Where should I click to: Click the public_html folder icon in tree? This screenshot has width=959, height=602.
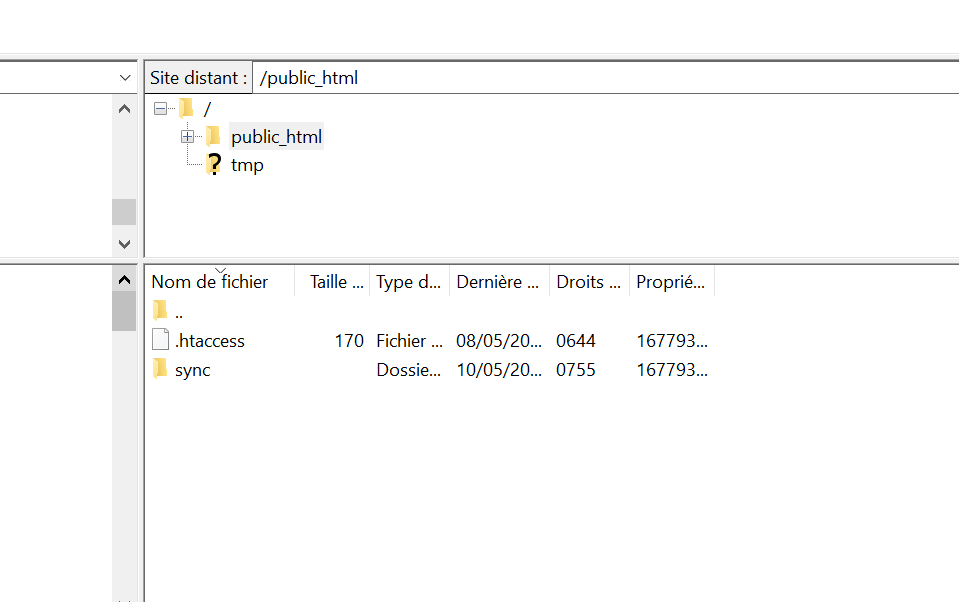[213, 137]
